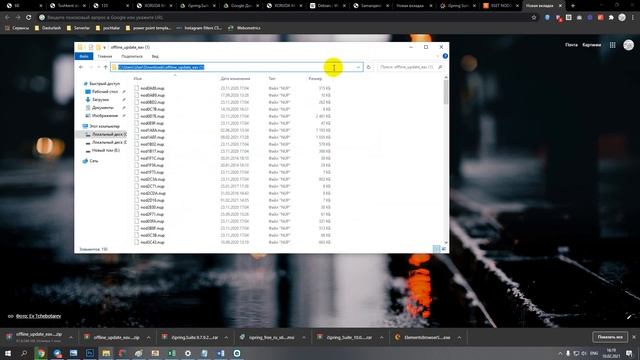Click the search magnifier in Explorer
The image size is (640, 360).
440,67
